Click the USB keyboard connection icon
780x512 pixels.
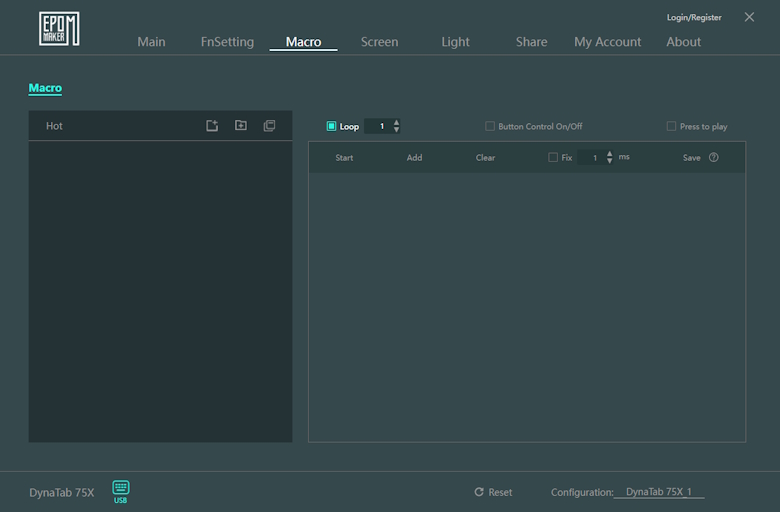pyautogui.click(x=121, y=488)
